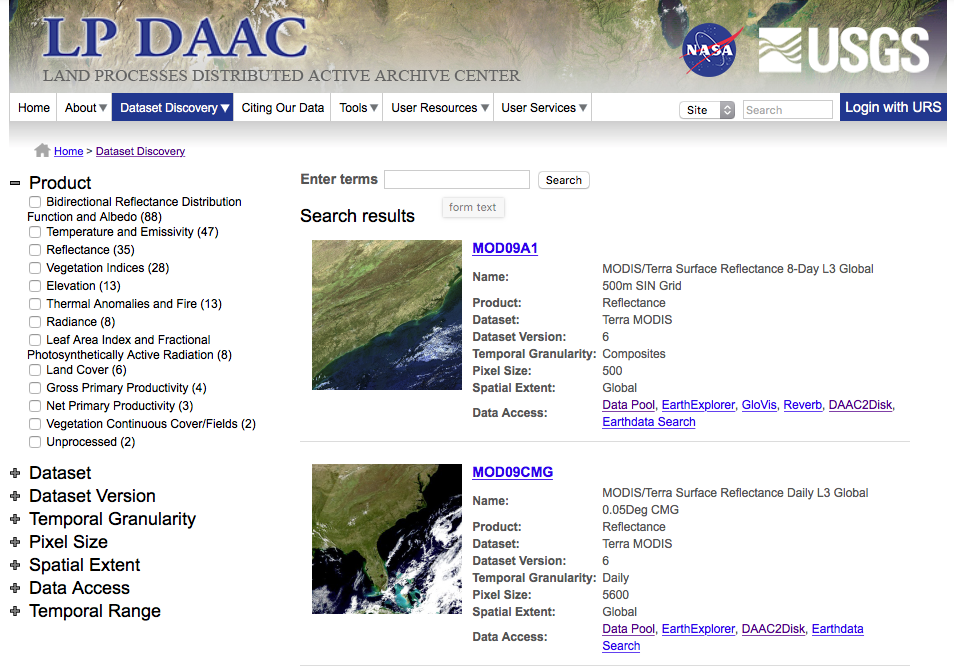Image resolution: width=954 pixels, height=671 pixels.
Task: Open the Tools dropdown menu
Action: pos(358,108)
